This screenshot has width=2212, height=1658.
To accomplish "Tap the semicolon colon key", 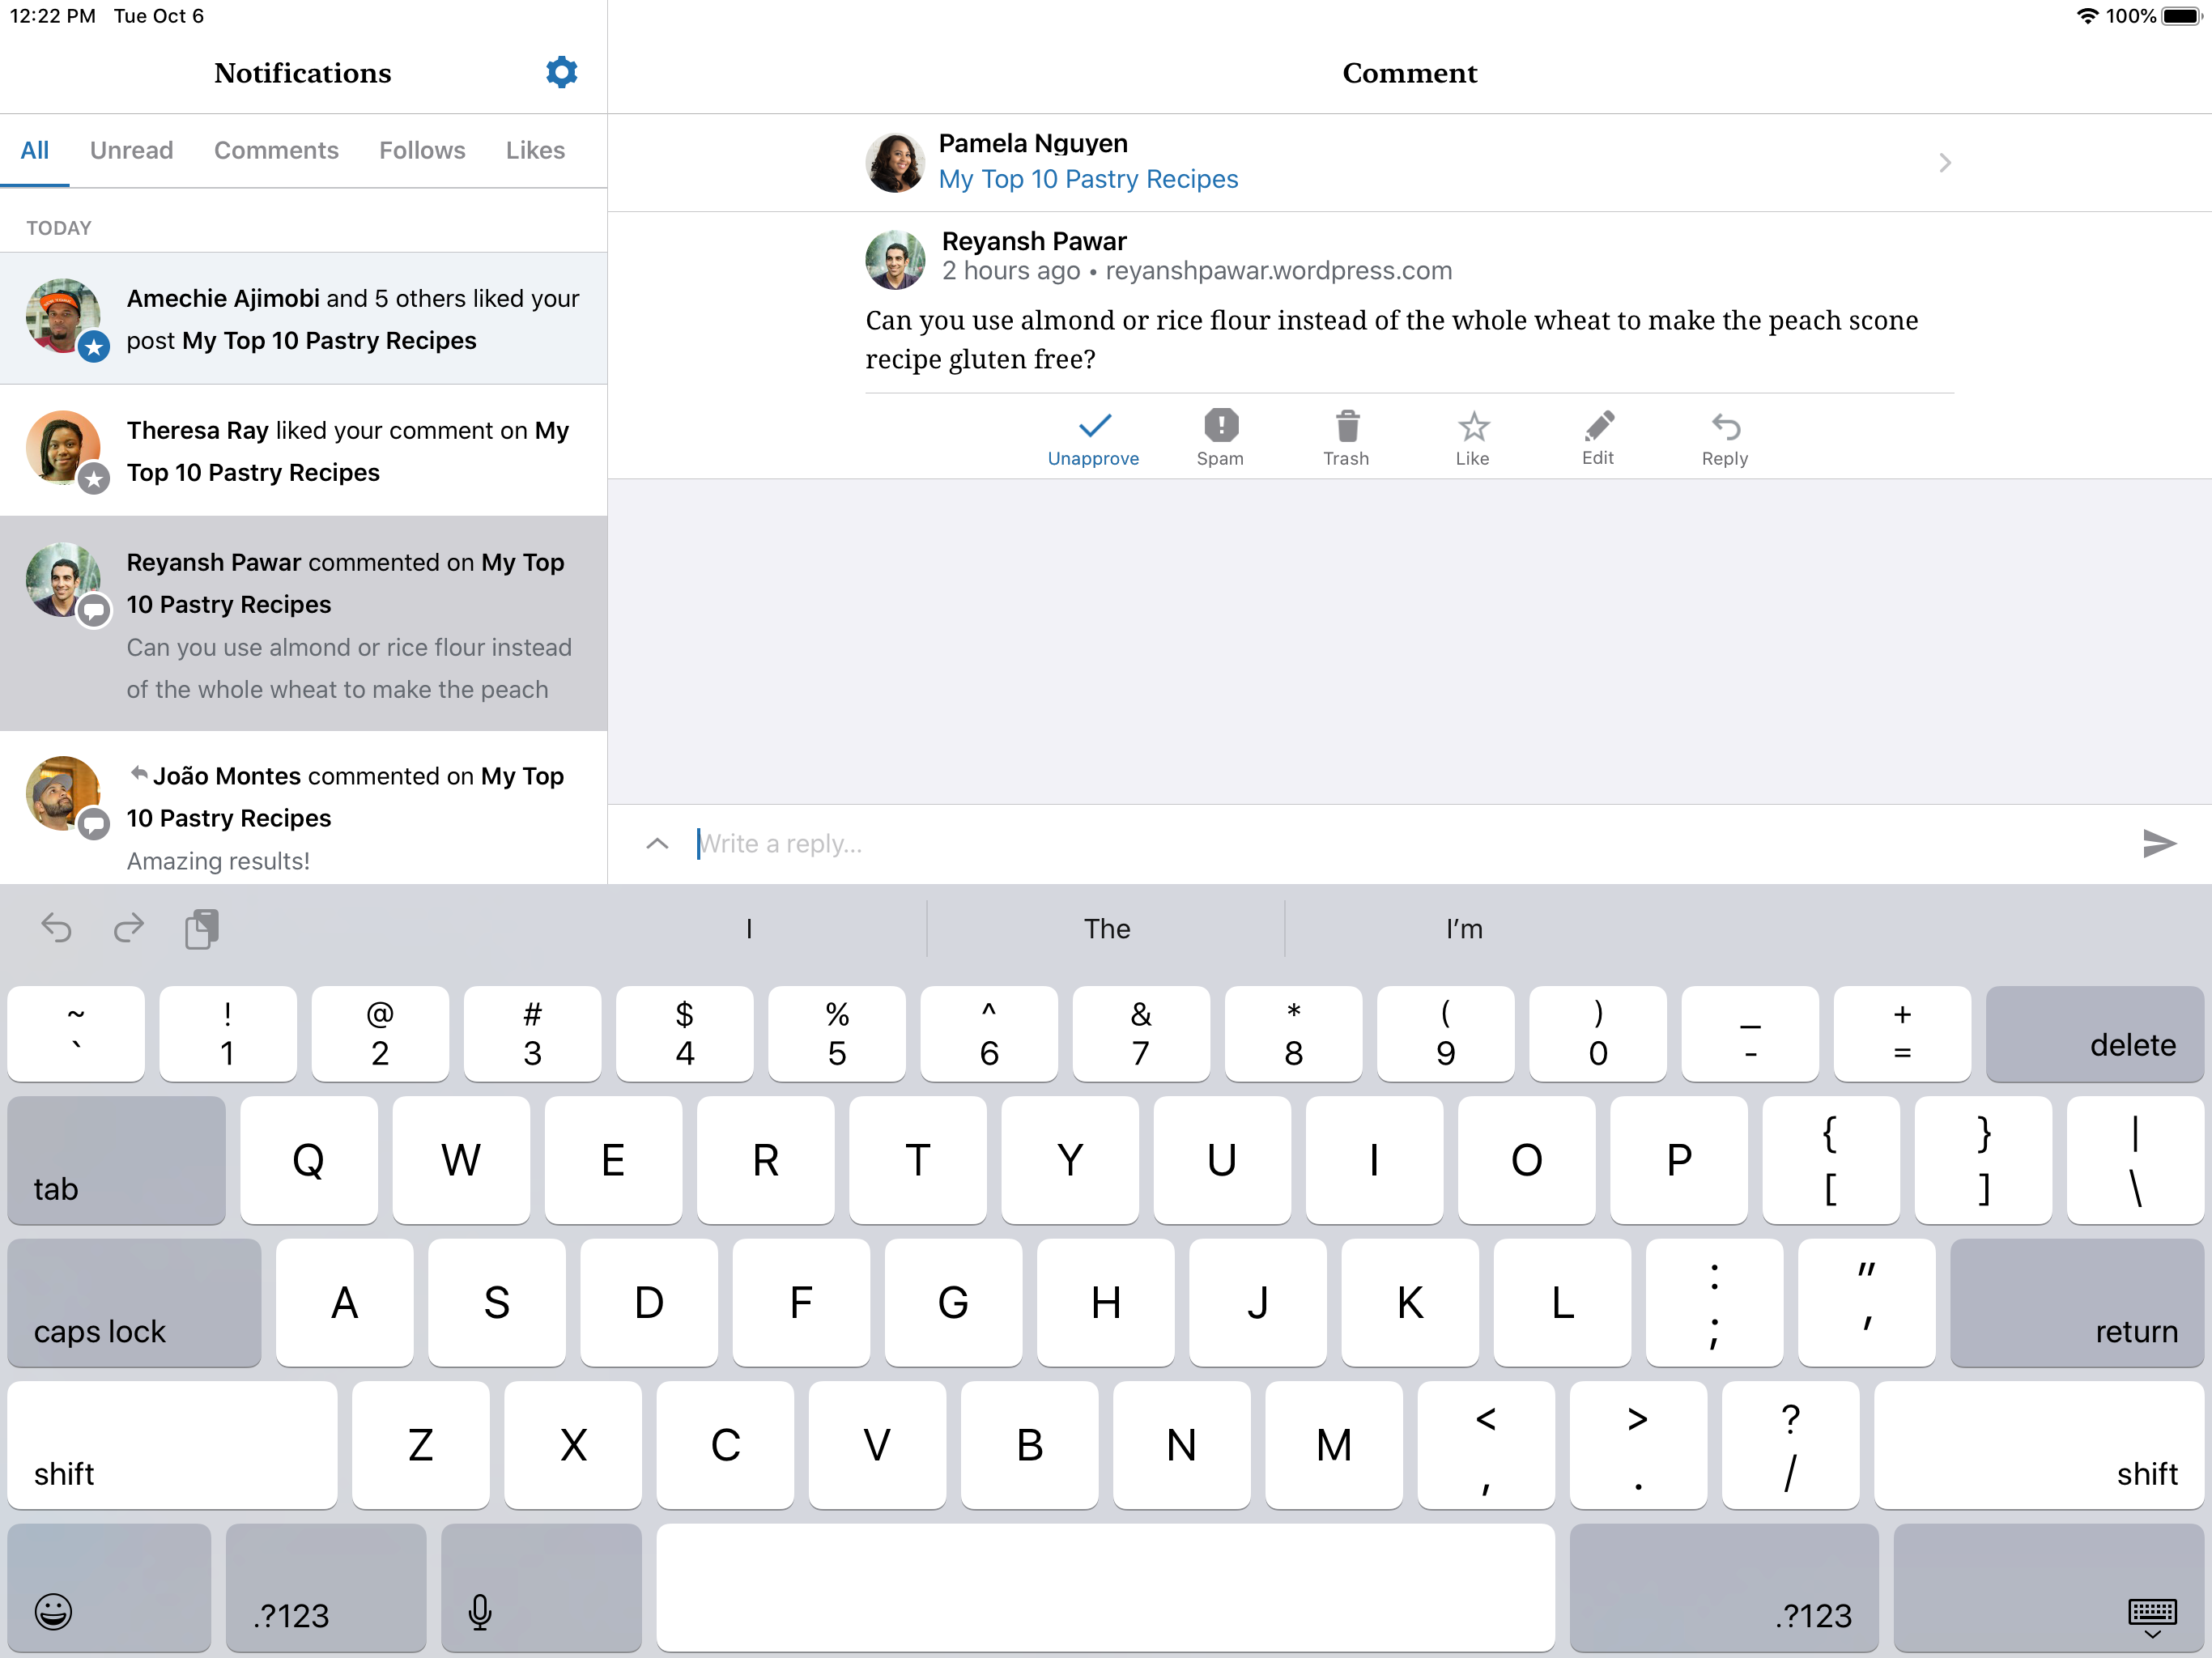I will pyautogui.click(x=1714, y=1302).
